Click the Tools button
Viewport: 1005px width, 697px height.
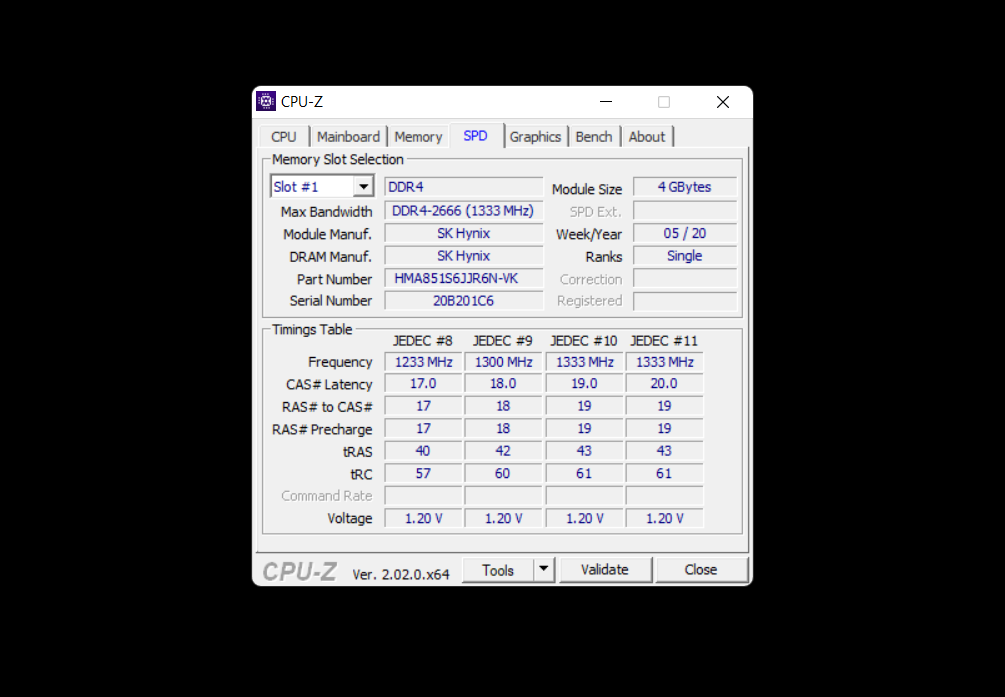point(498,570)
